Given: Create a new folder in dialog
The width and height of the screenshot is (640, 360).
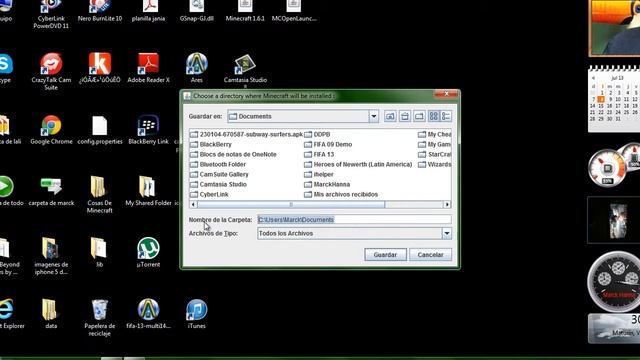Looking at the screenshot, I should tap(419, 116).
